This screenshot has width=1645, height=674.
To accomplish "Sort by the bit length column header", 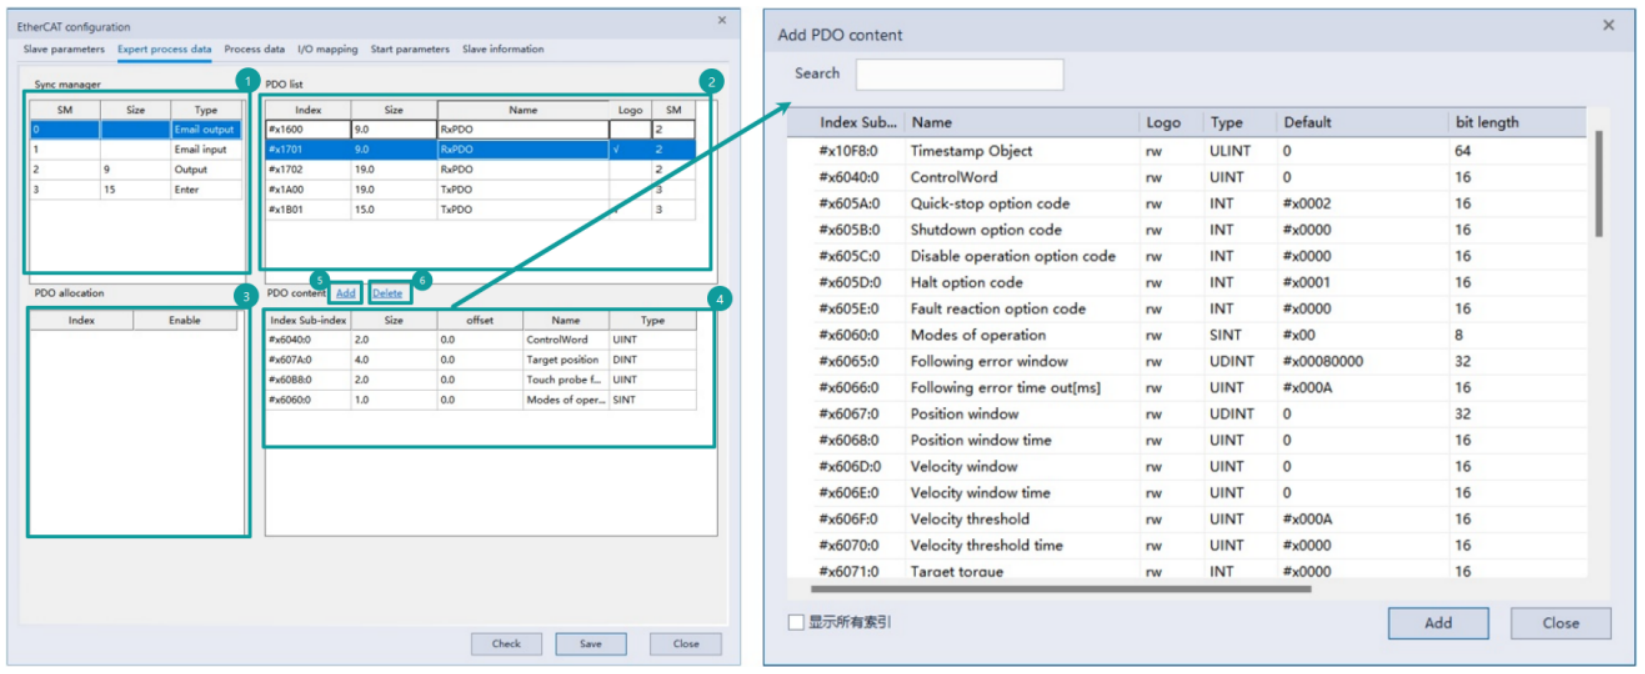I will point(1487,122).
